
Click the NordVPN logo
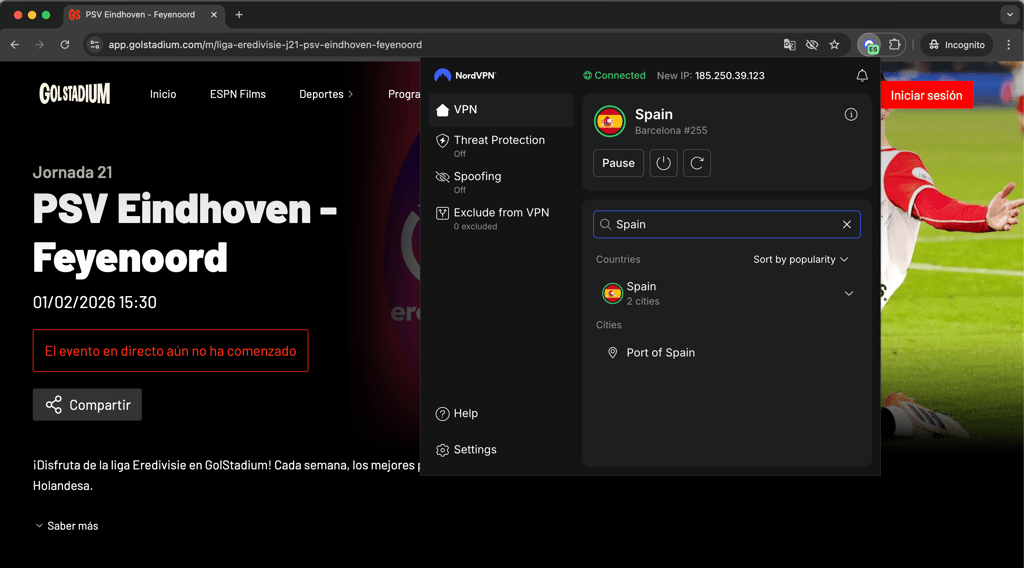(x=465, y=75)
